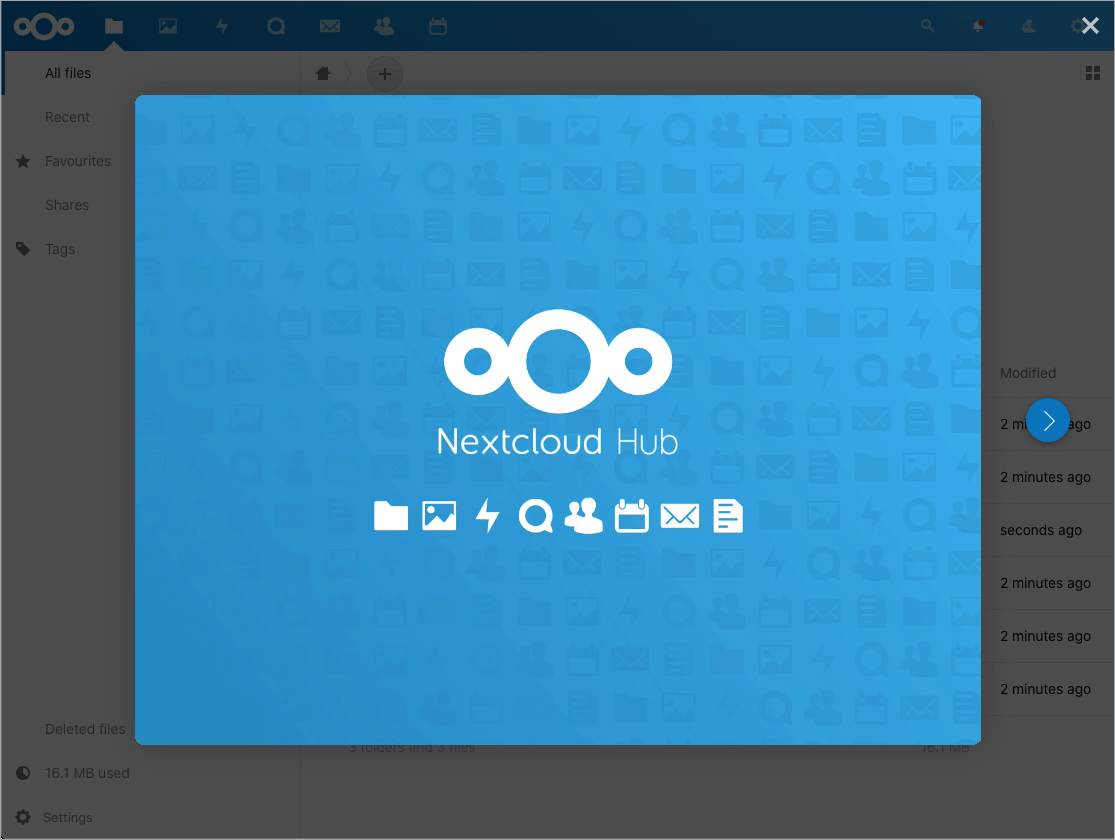Go to next slide with the arrow button

tap(1047, 420)
